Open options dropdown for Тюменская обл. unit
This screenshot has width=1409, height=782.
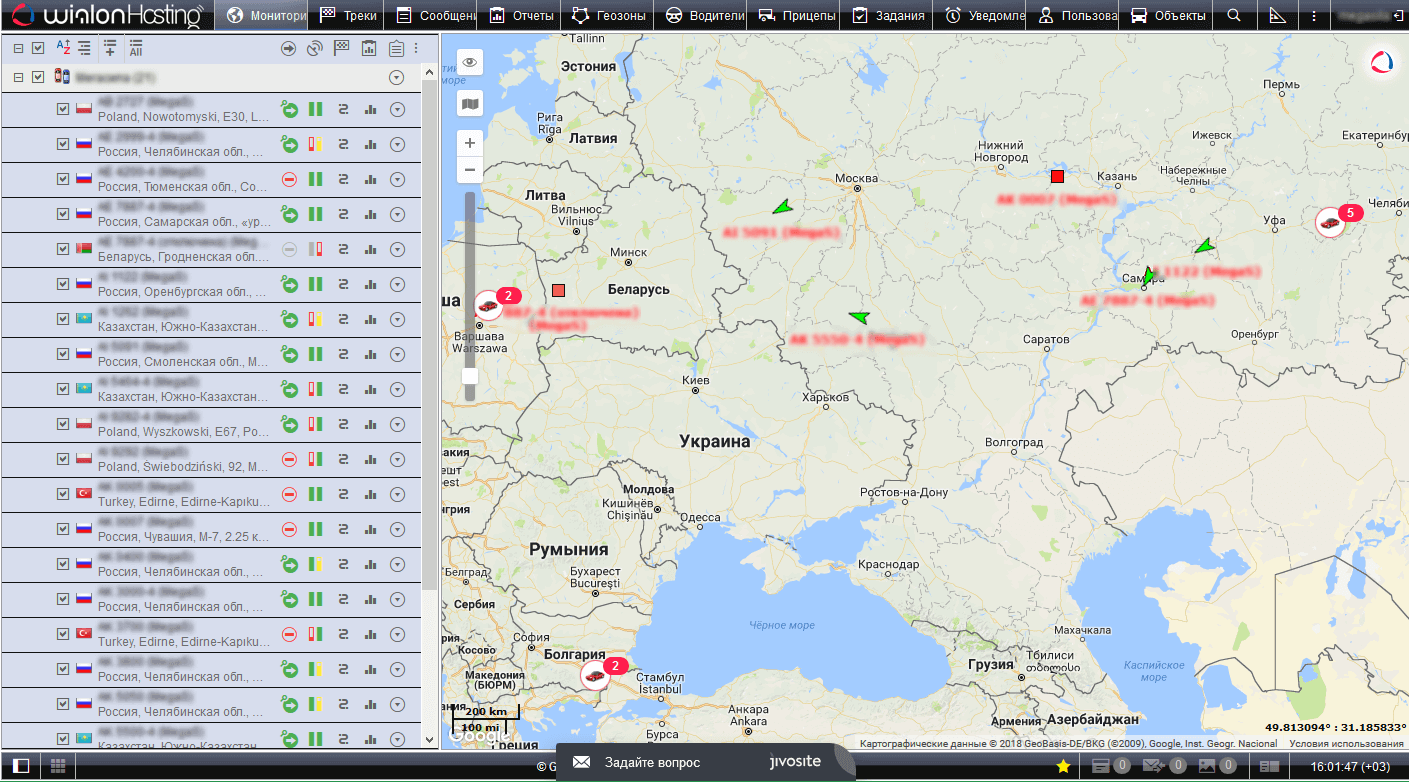point(397,180)
